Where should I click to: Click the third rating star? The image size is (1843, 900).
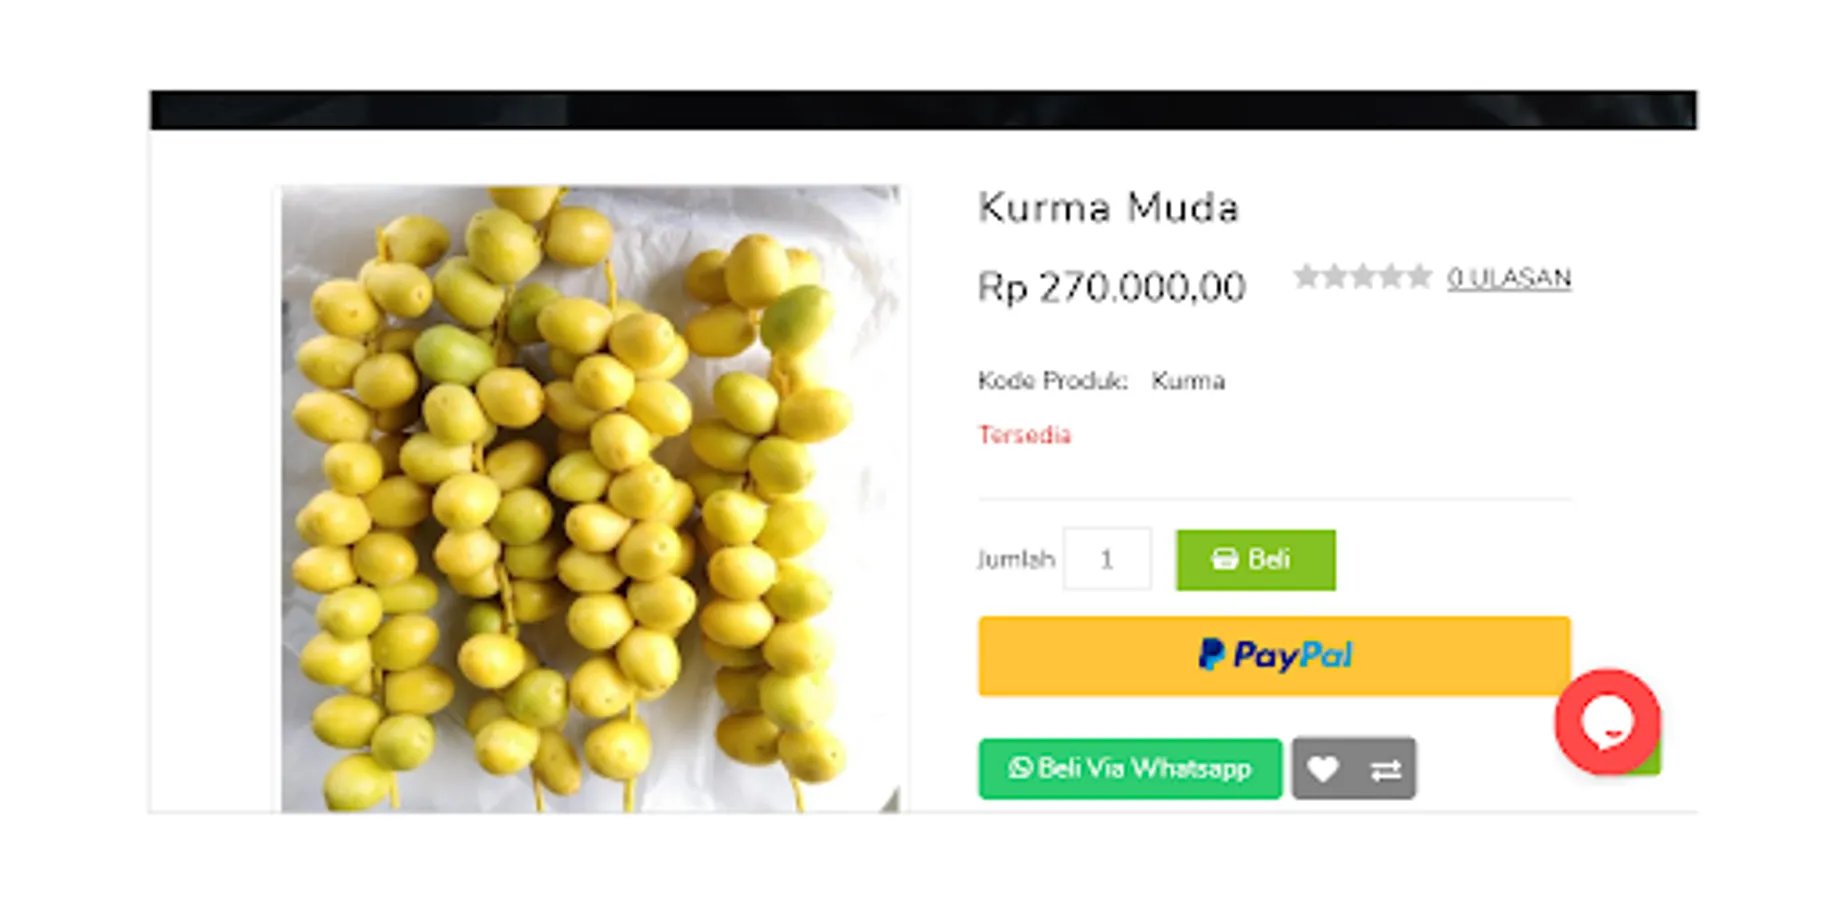[x=1362, y=276]
